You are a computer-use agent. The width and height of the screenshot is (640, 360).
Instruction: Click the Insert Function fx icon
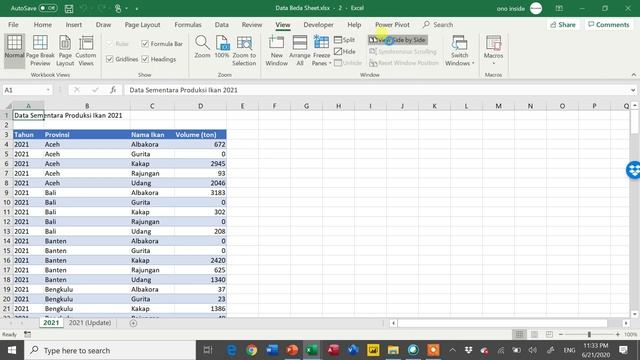(x=113, y=90)
